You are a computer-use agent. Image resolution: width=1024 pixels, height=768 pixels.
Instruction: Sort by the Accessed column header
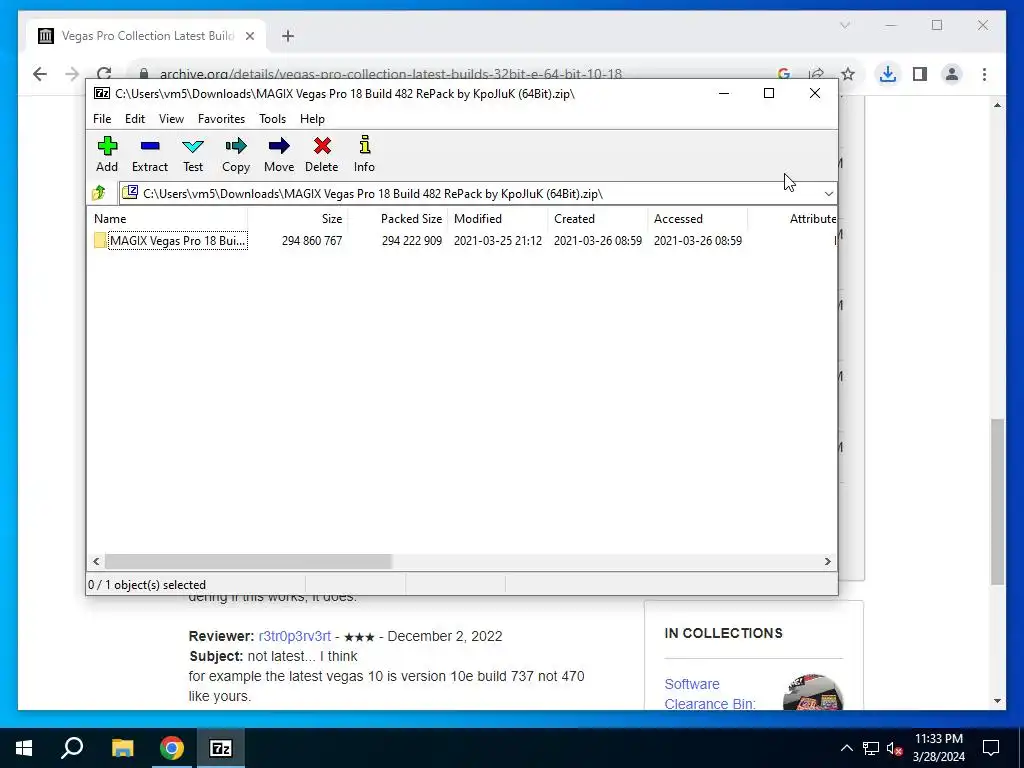pyautogui.click(x=697, y=219)
